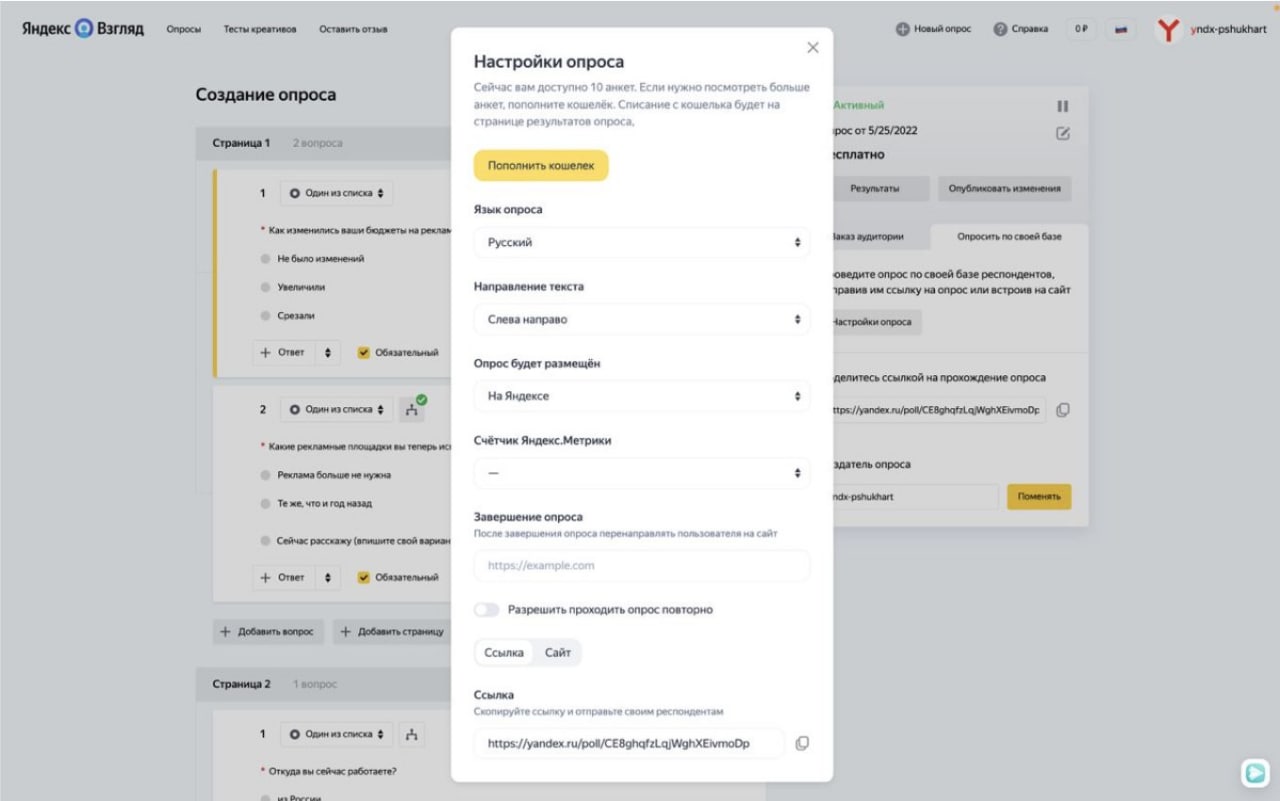
Task: Pause the active survey with the pause icon
Action: point(1063,106)
